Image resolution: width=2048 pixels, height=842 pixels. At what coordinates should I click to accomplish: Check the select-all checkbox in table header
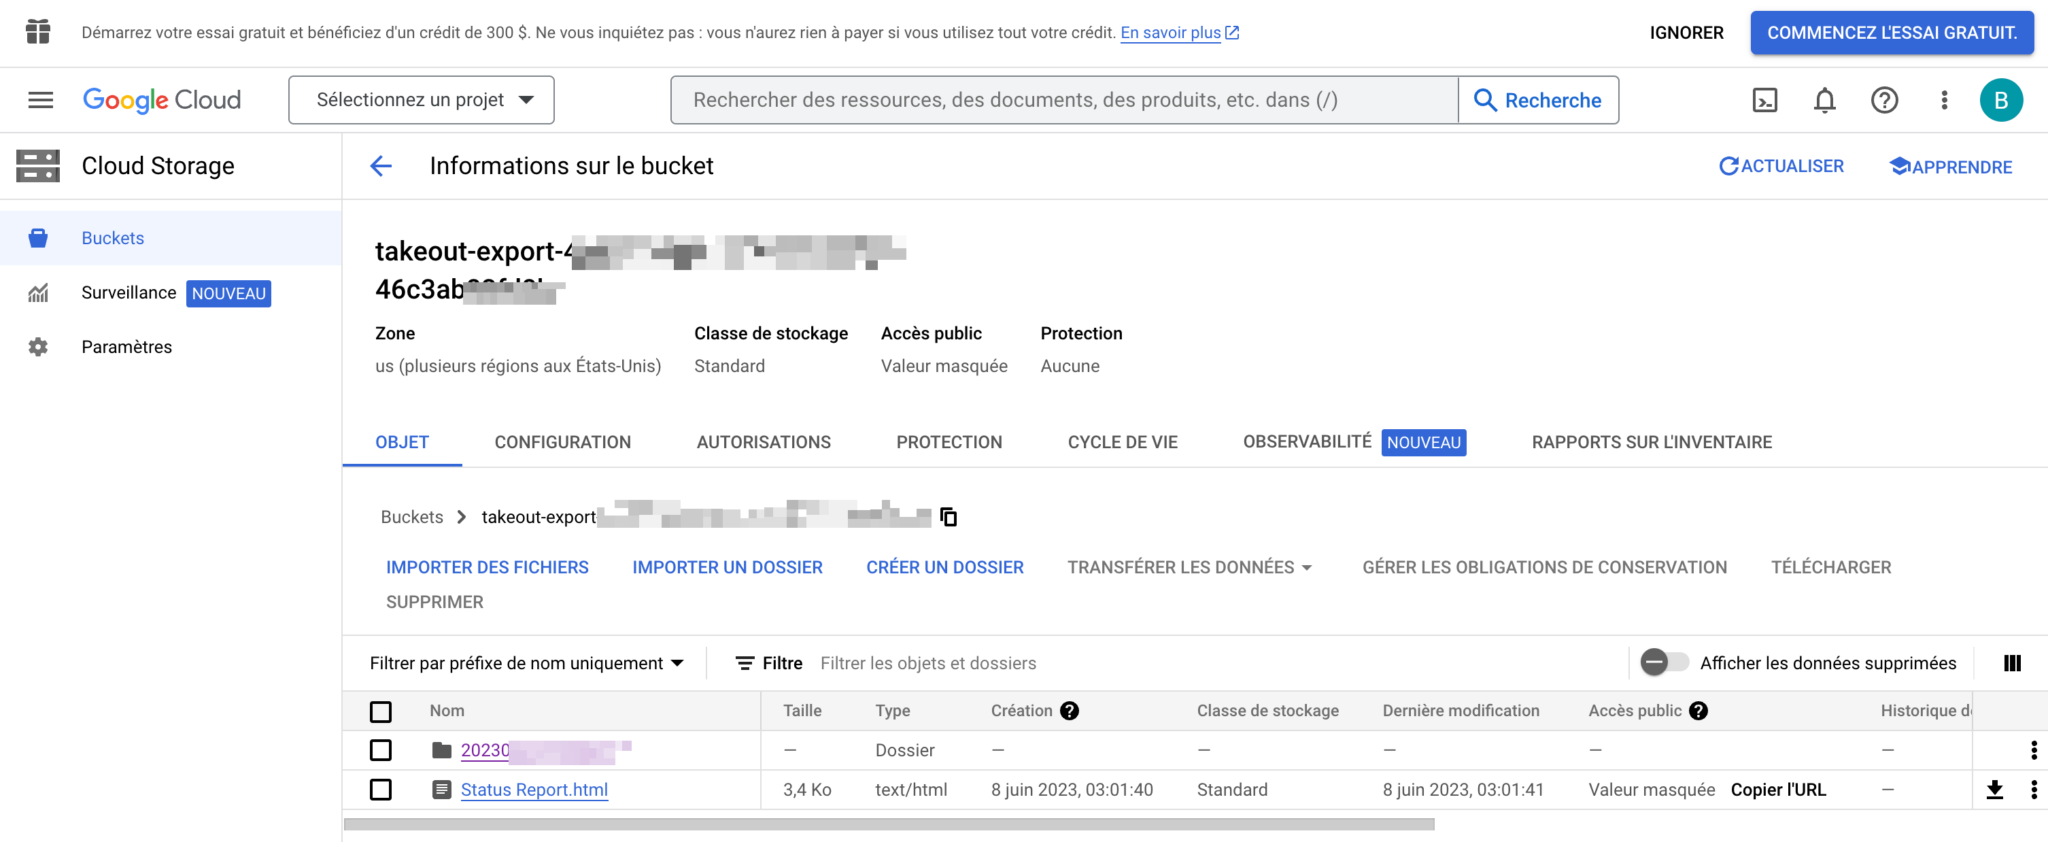(380, 711)
